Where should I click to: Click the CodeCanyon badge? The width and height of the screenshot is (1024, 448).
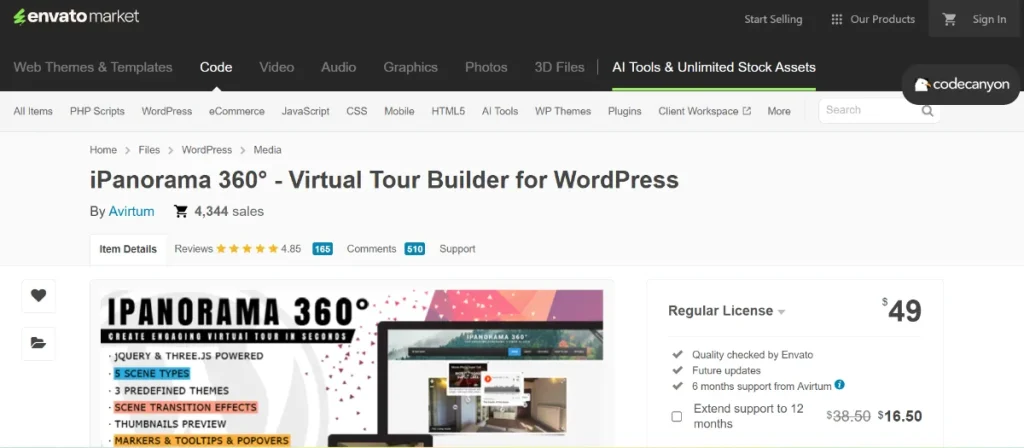click(x=961, y=84)
